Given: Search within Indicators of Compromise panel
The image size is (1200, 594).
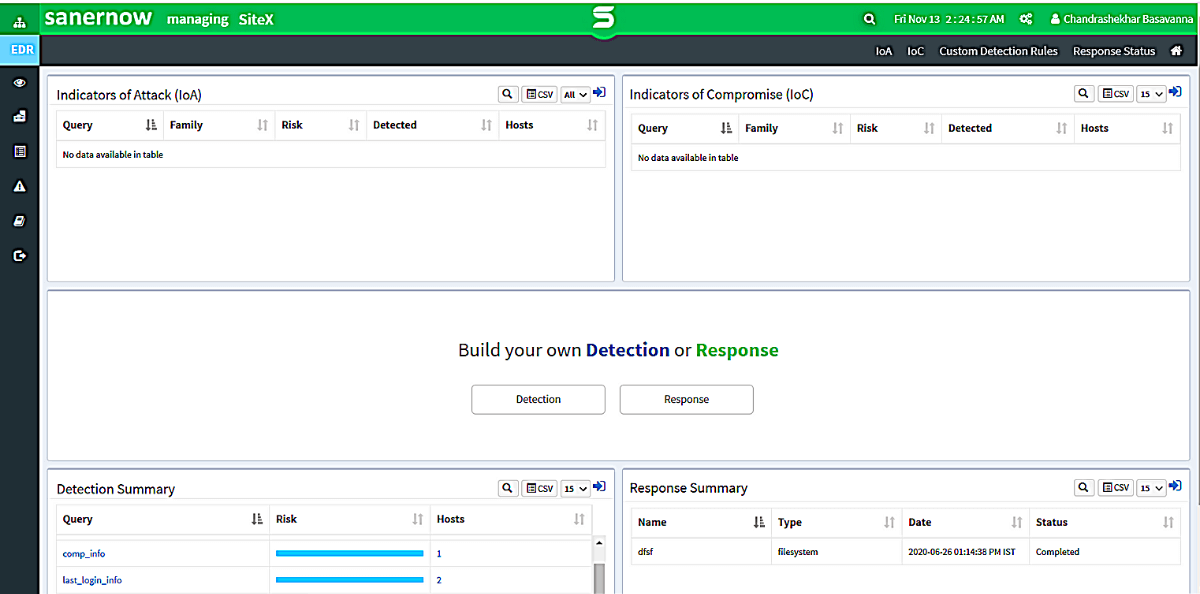Looking at the screenshot, I should (1084, 93).
